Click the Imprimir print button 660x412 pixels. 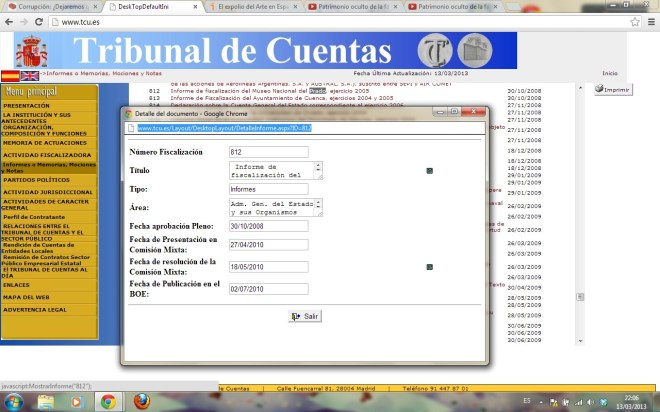point(612,90)
